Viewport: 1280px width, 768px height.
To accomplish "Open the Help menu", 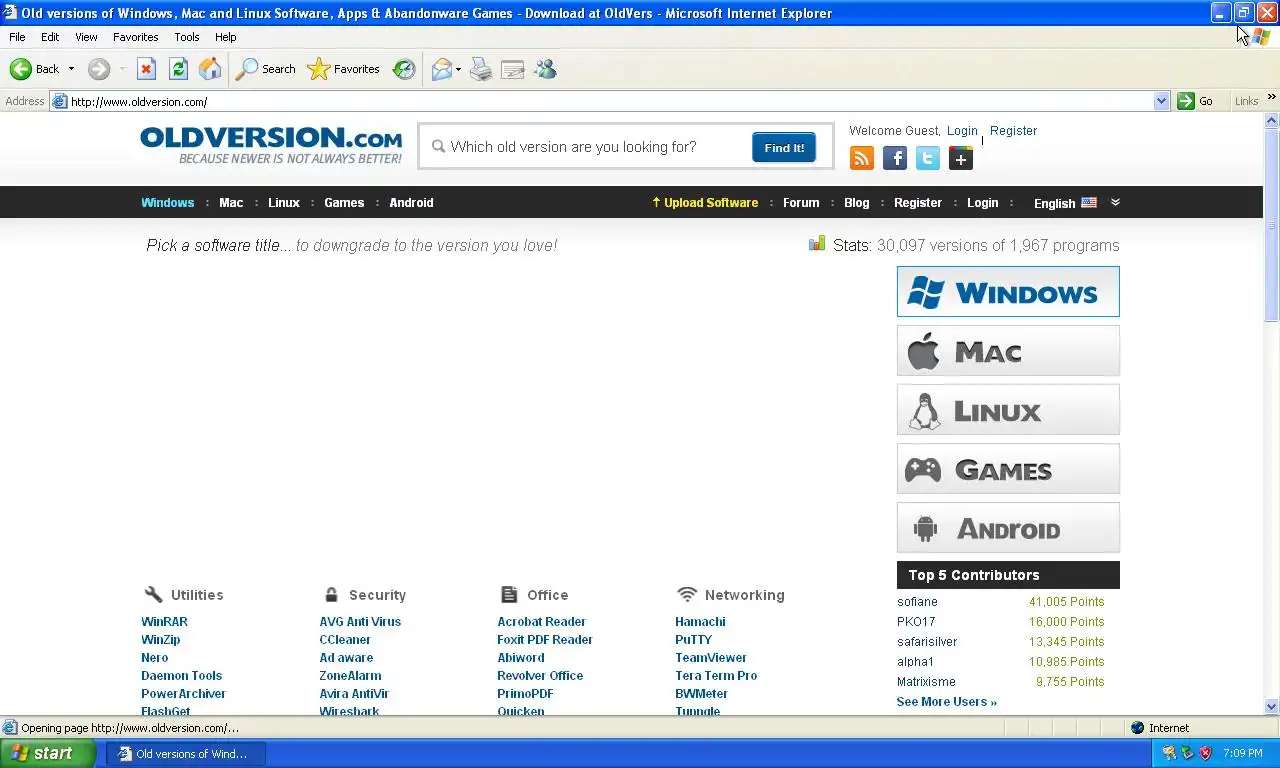I will pyautogui.click(x=225, y=37).
